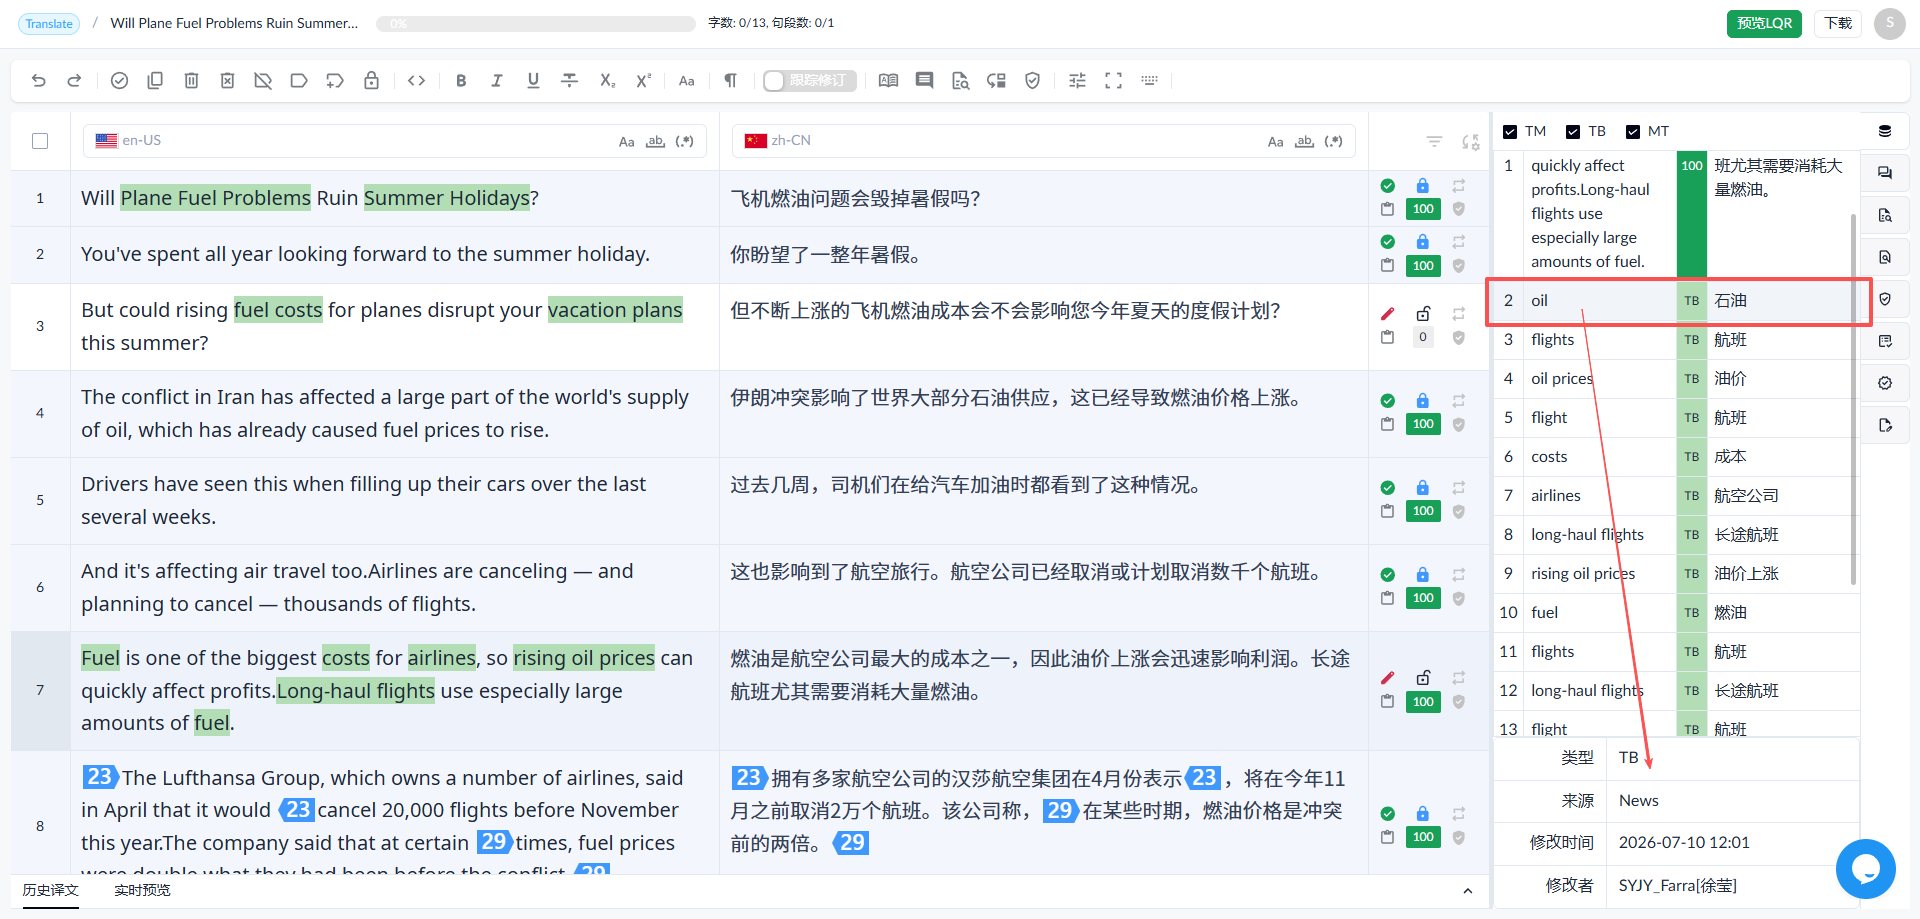
Task: Click the Translate breadcrumb tag
Action: [49, 24]
